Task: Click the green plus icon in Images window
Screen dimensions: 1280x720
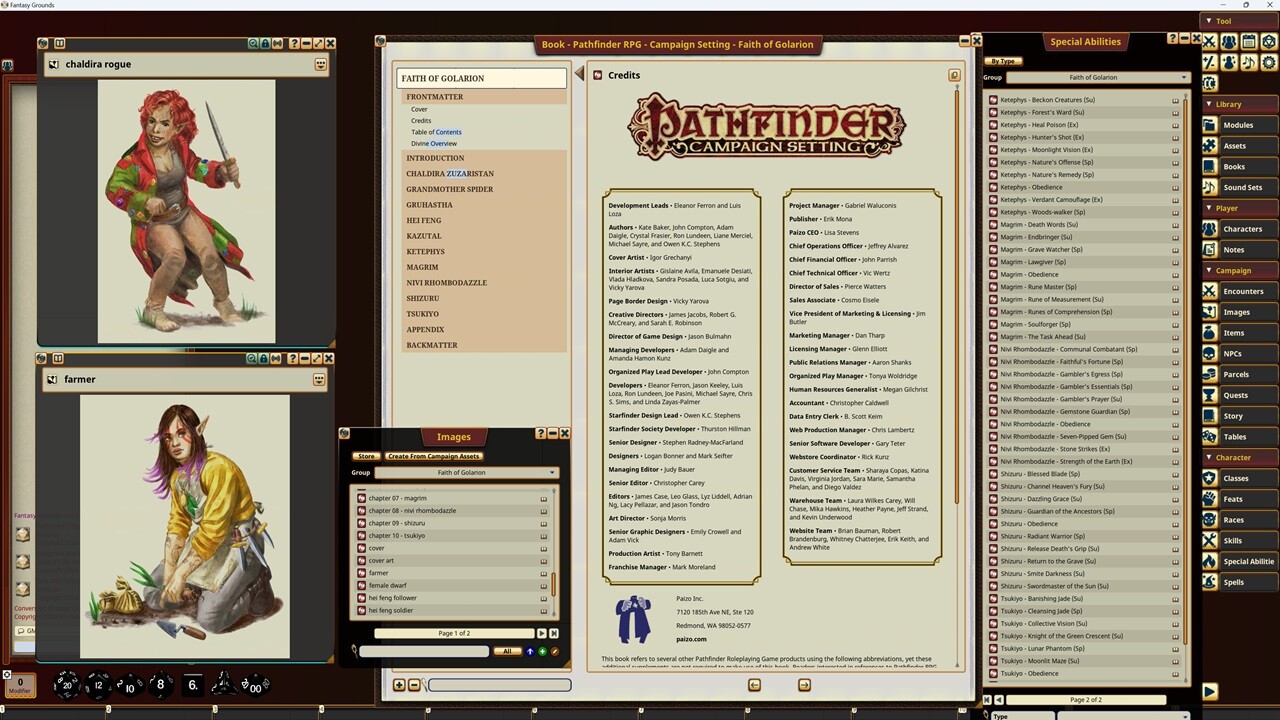Action: [x=542, y=651]
